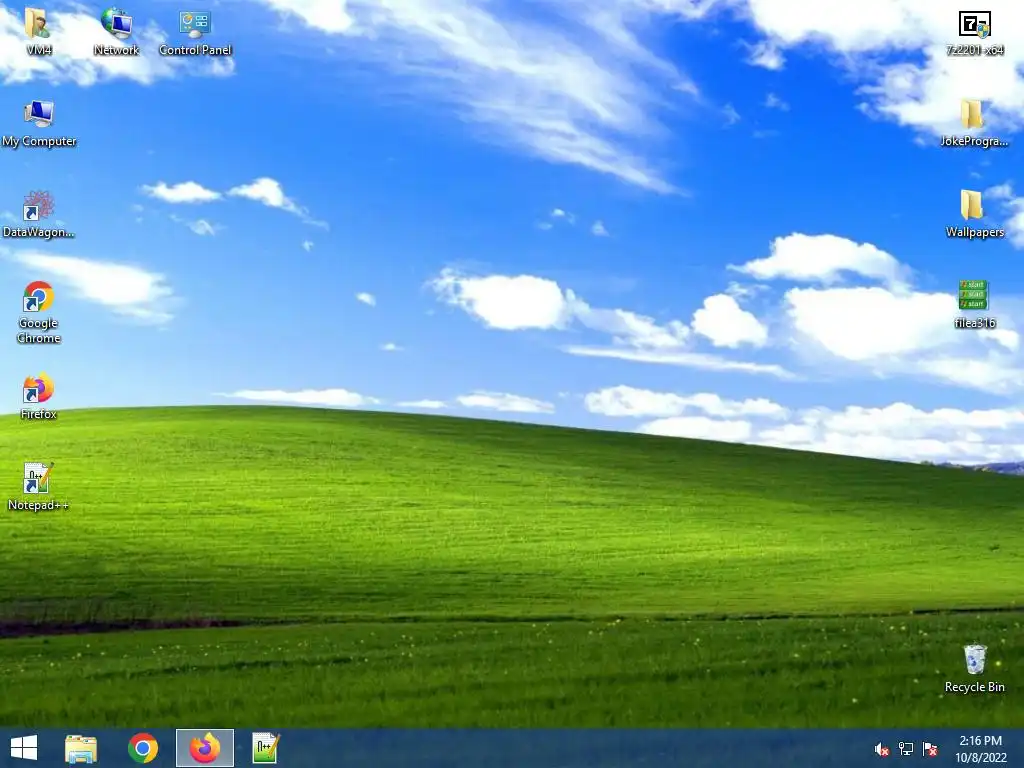Select the Recycle Bin icon
1024x768 pixels.
(974, 660)
